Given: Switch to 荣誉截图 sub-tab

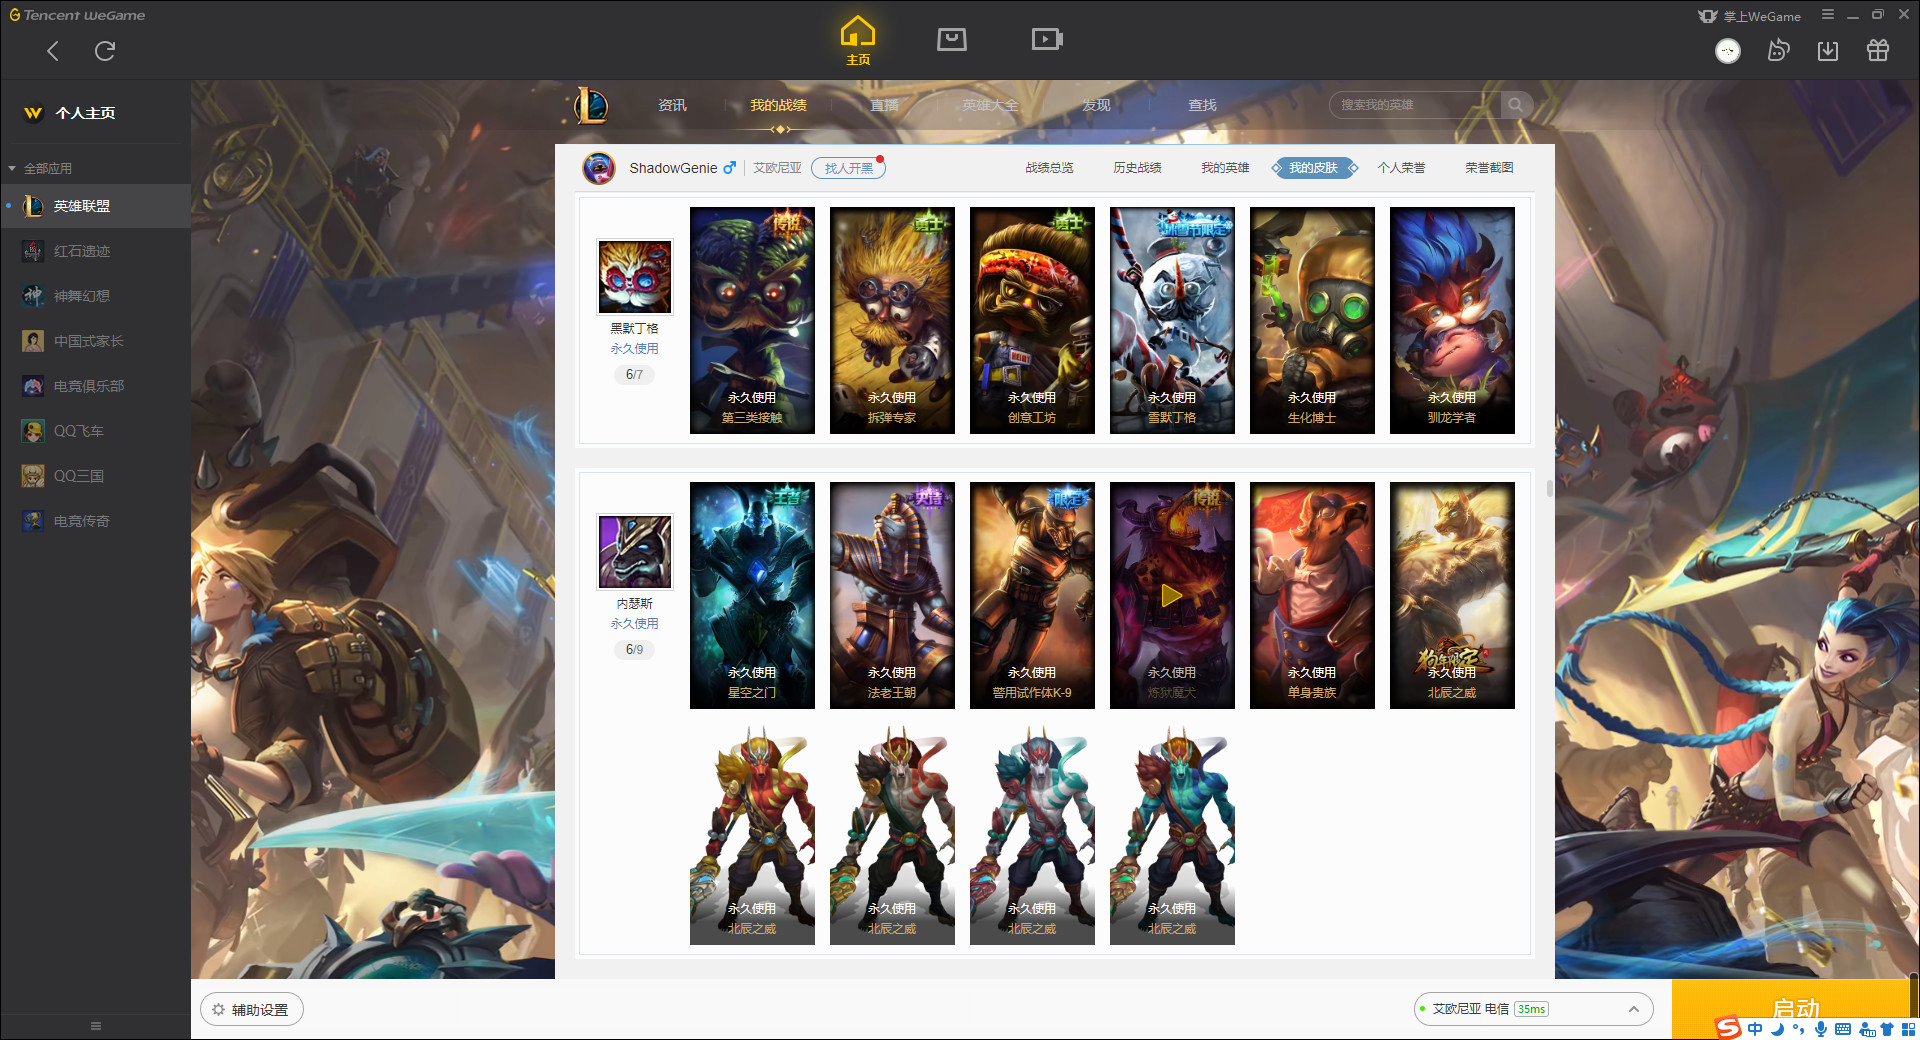Looking at the screenshot, I should coord(1489,168).
